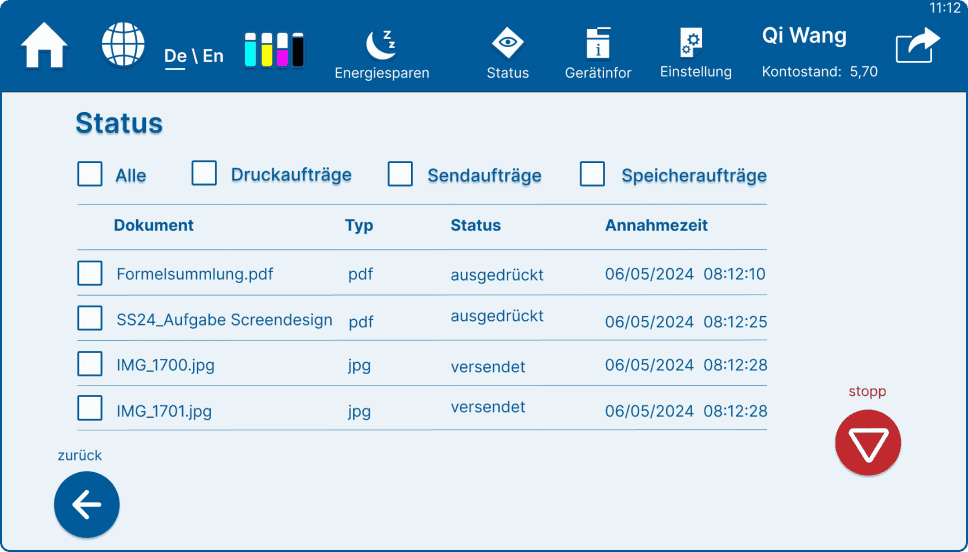Go back with the zurück arrow button
The image size is (968, 552).
click(x=86, y=504)
